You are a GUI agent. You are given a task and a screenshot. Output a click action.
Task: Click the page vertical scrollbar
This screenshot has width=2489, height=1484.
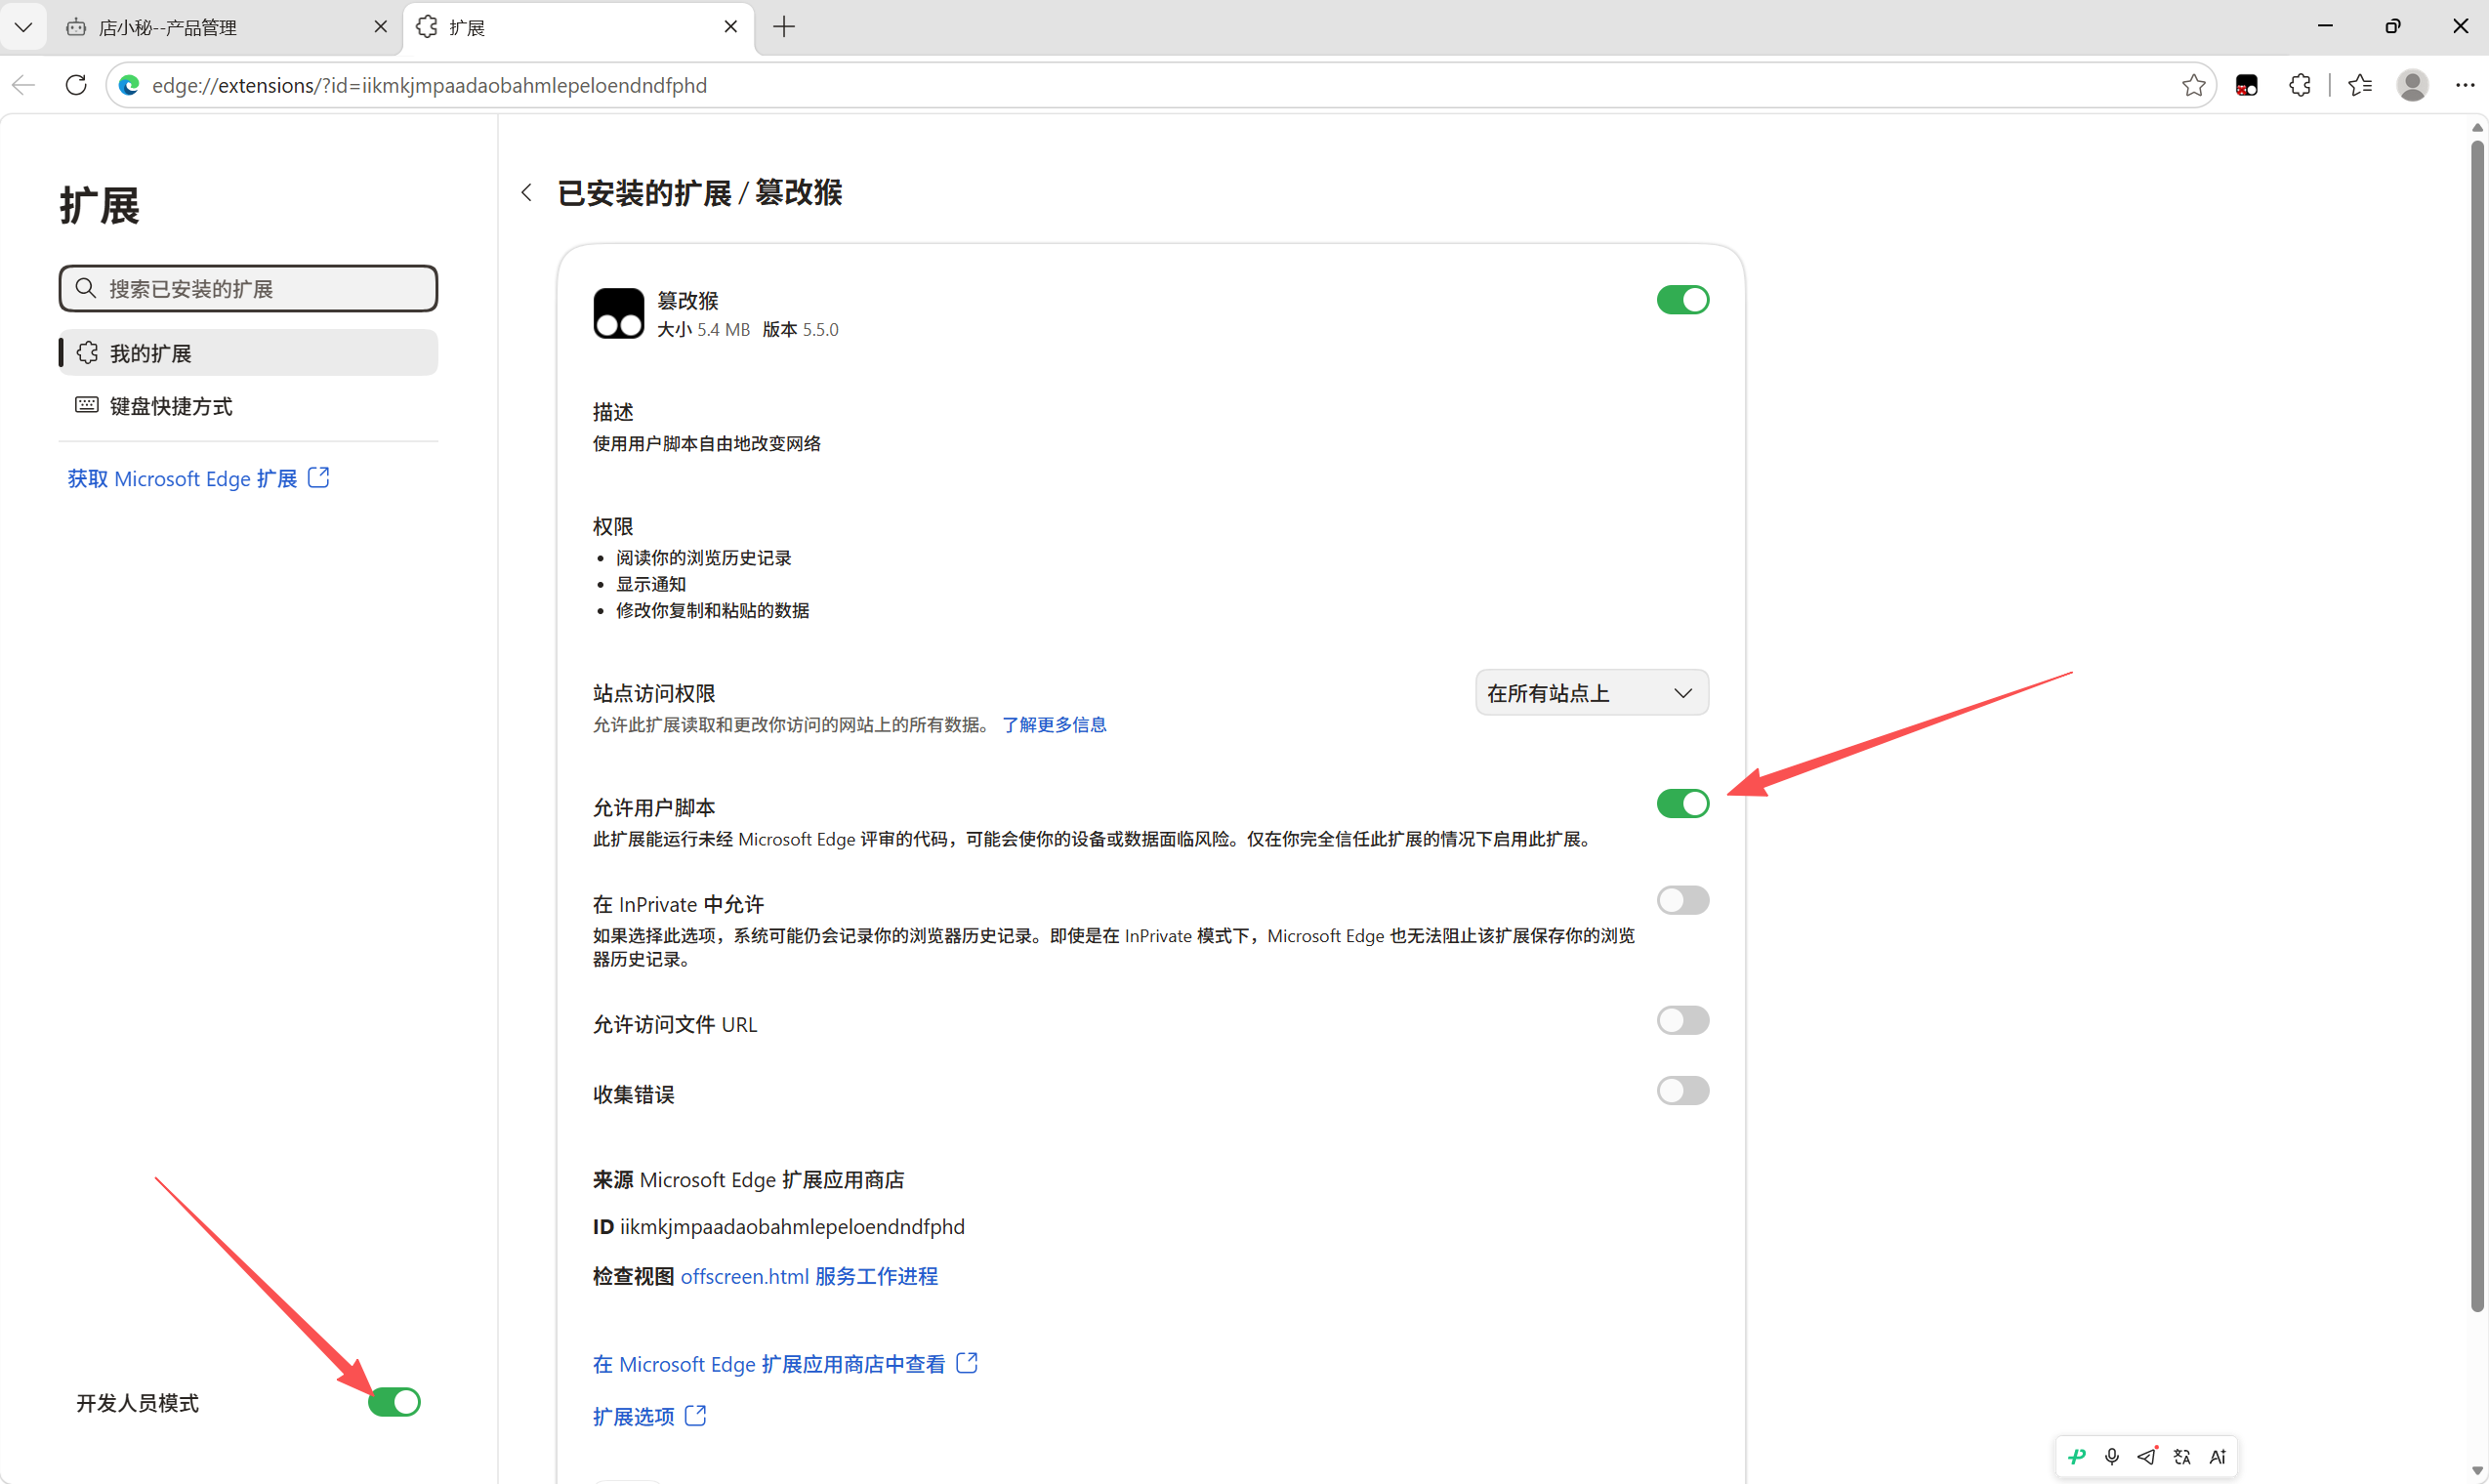2477,725
